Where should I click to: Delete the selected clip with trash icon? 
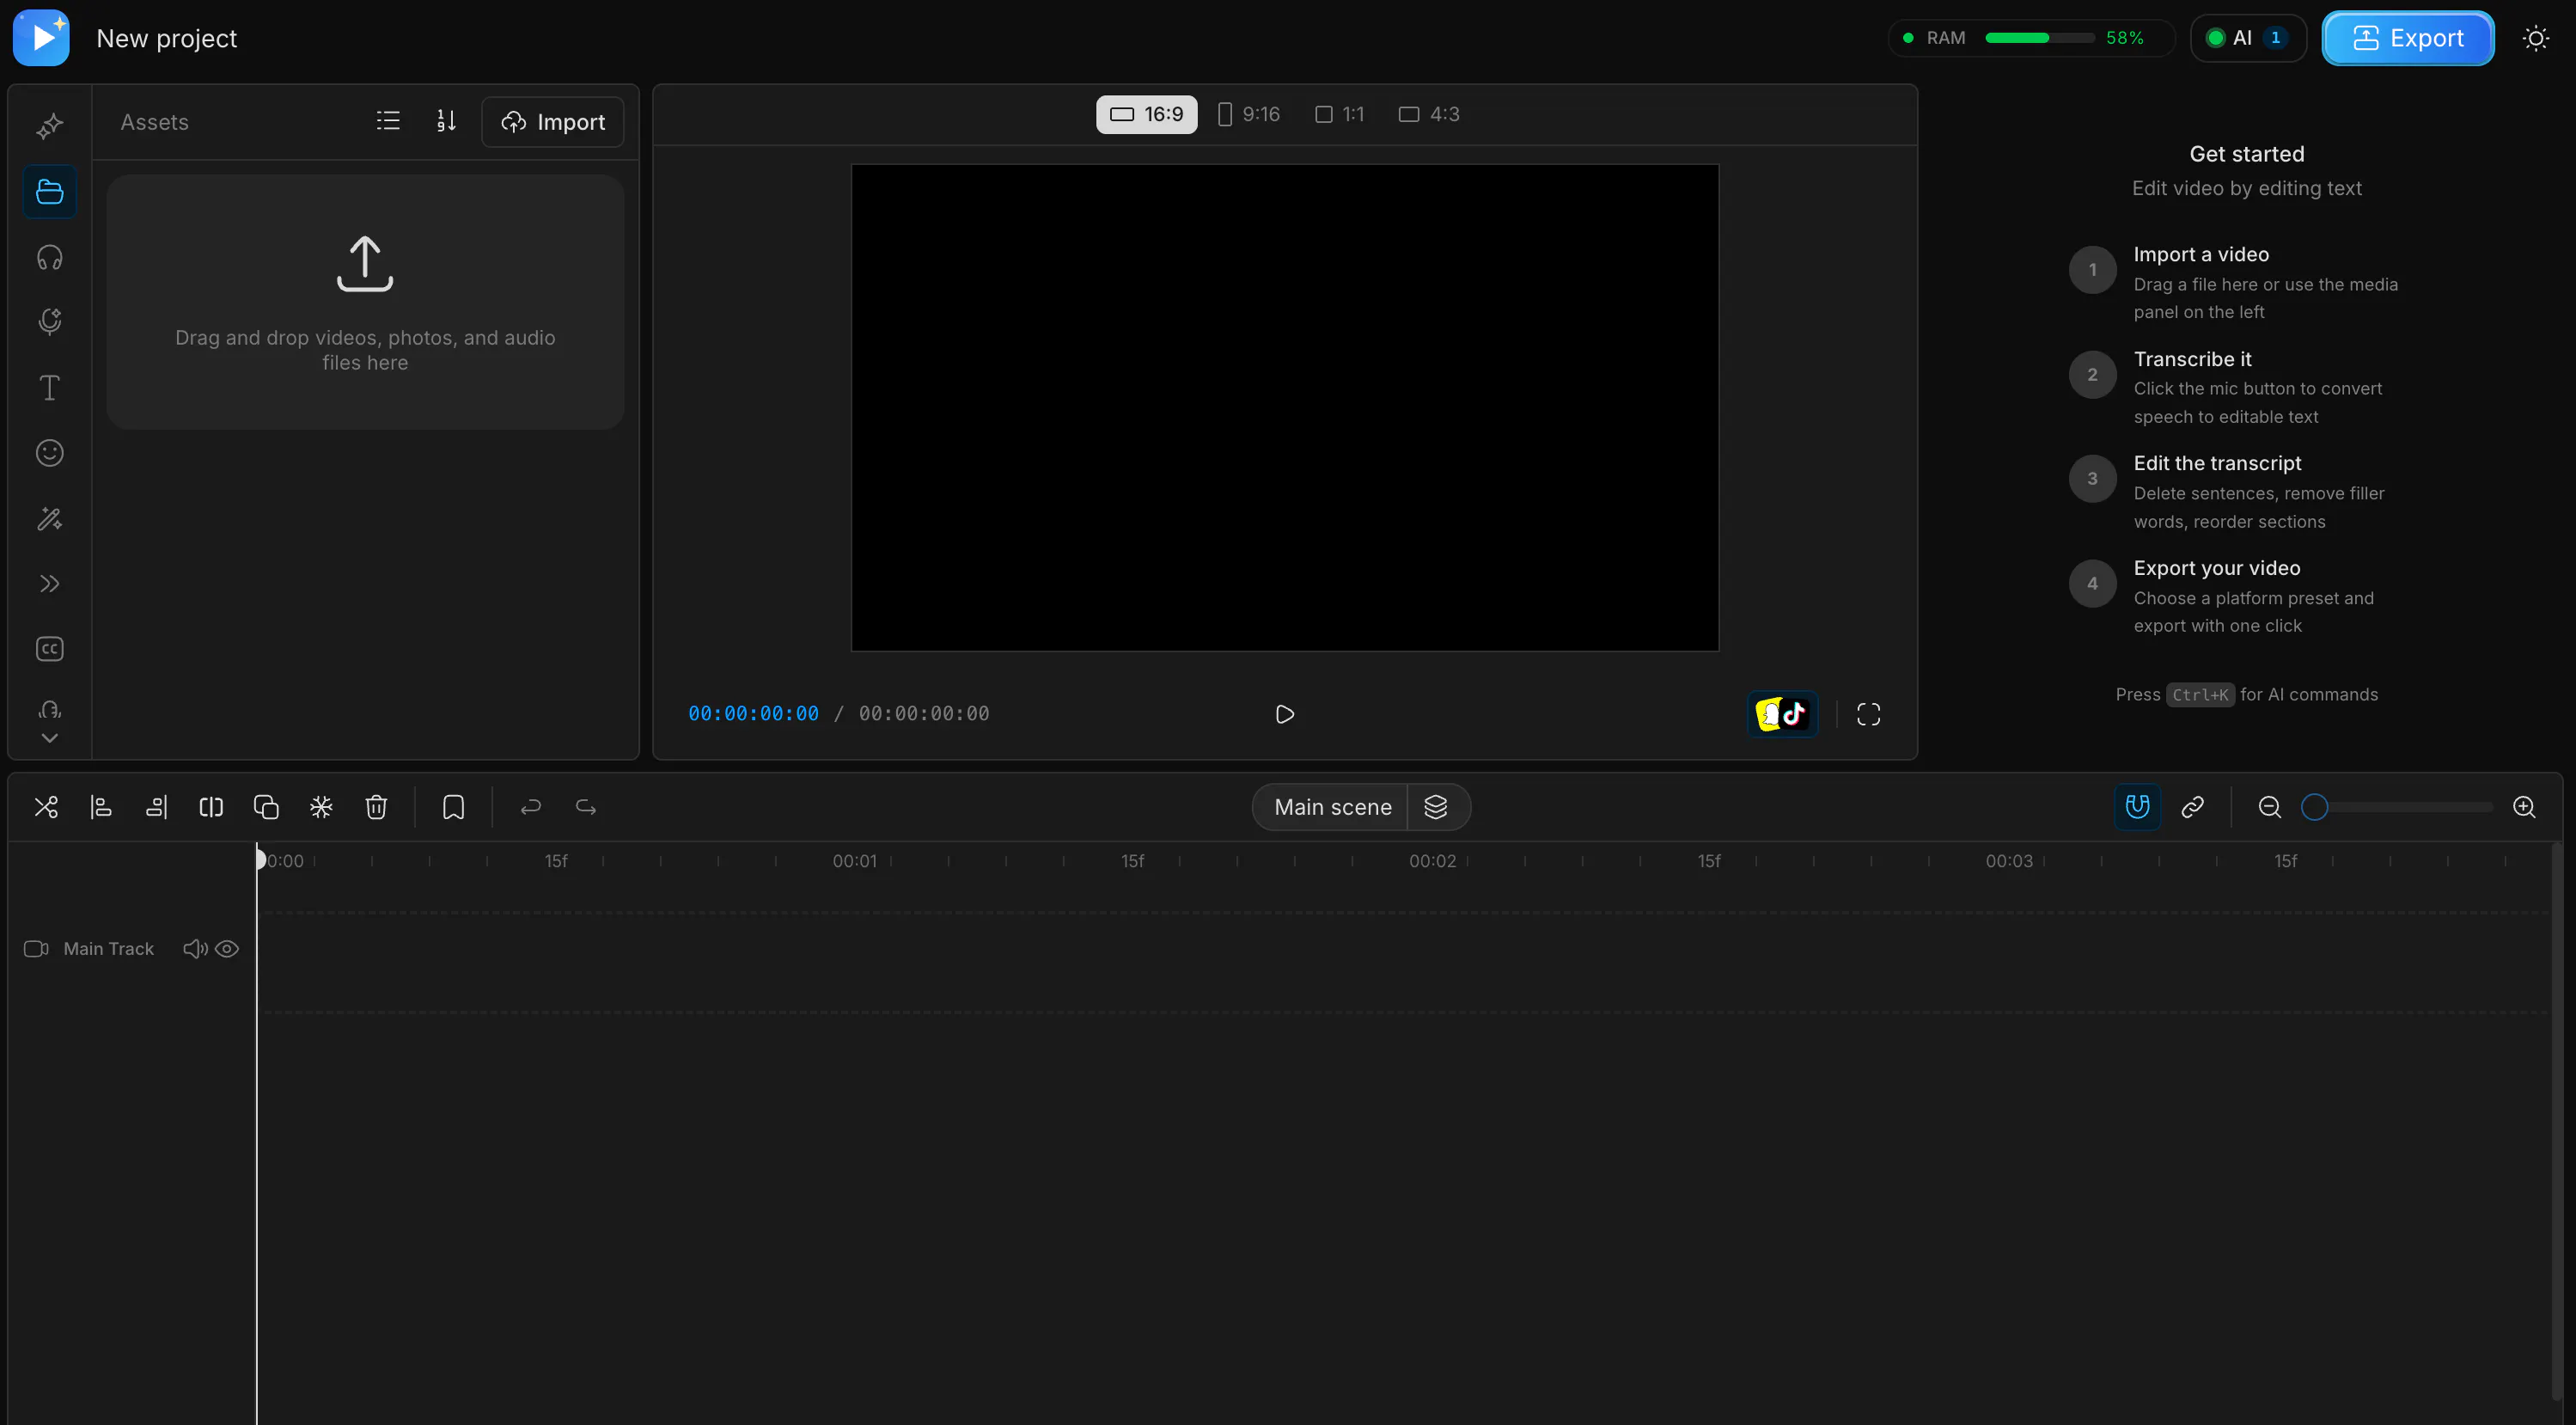point(376,807)
